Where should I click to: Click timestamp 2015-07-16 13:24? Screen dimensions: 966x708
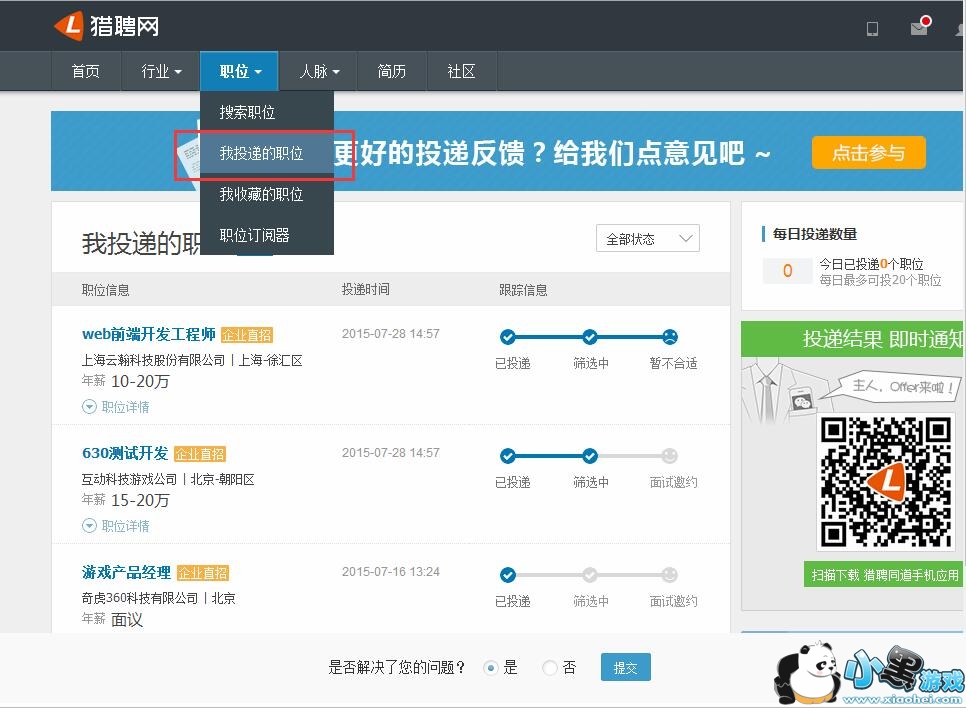pos(391,572)
